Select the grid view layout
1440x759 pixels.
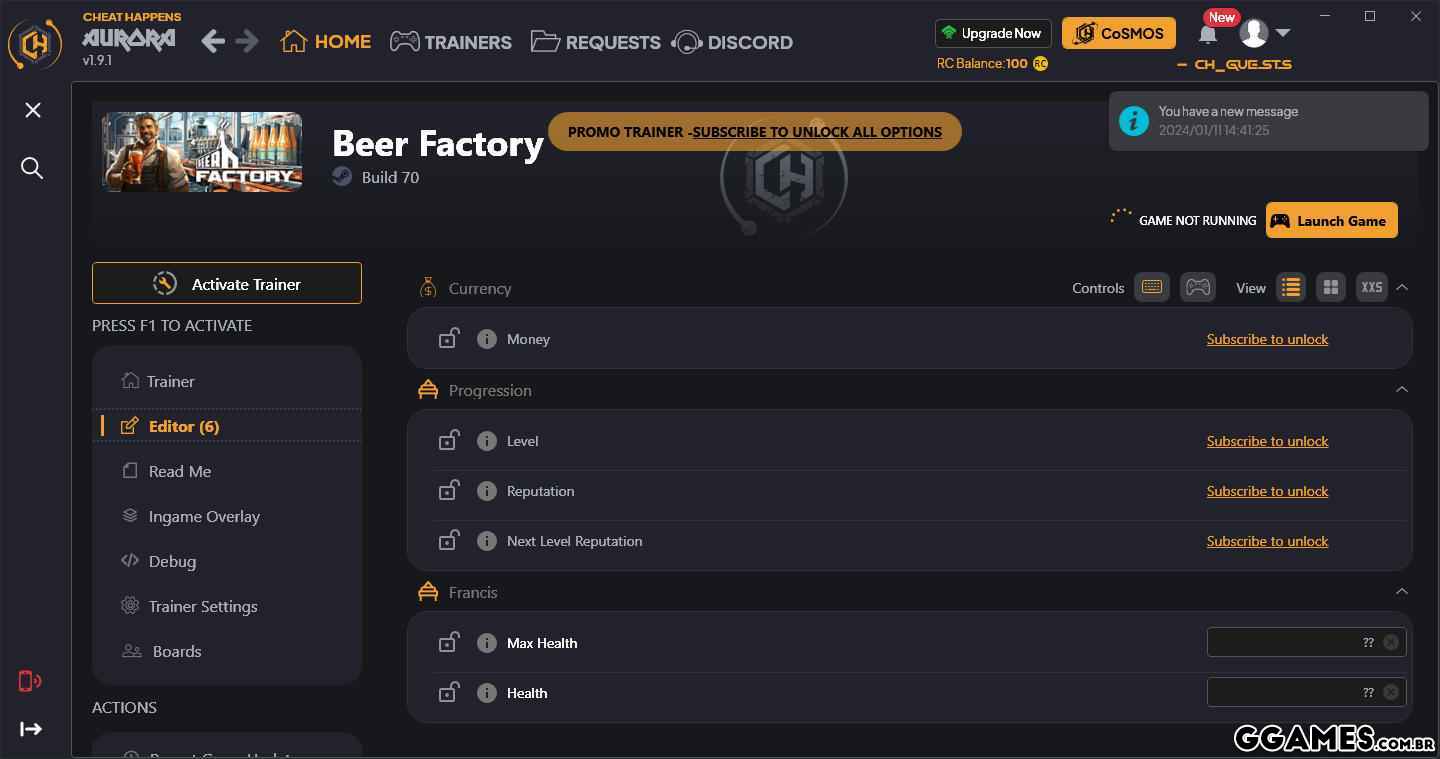click(x=1331, y=287)
